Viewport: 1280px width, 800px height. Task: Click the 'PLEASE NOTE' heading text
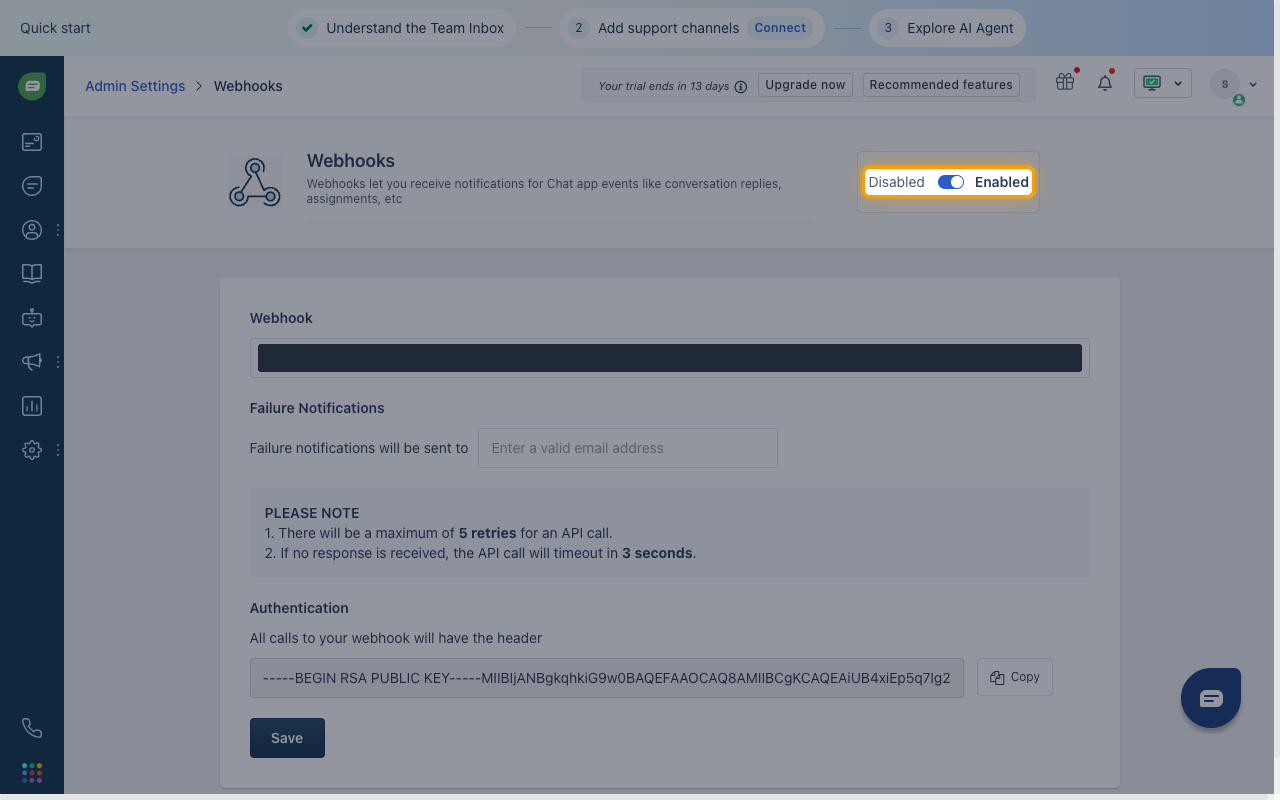pyautogui.click(x=312, y=513)
